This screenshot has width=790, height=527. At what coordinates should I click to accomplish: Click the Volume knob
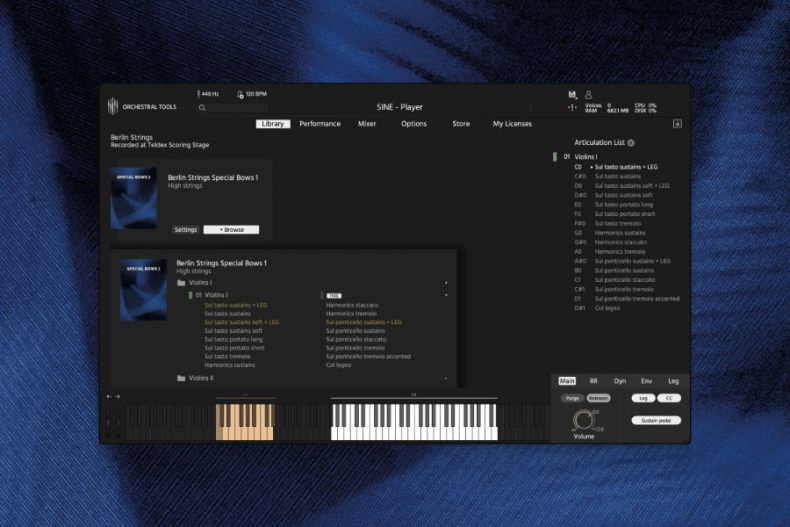583,419
